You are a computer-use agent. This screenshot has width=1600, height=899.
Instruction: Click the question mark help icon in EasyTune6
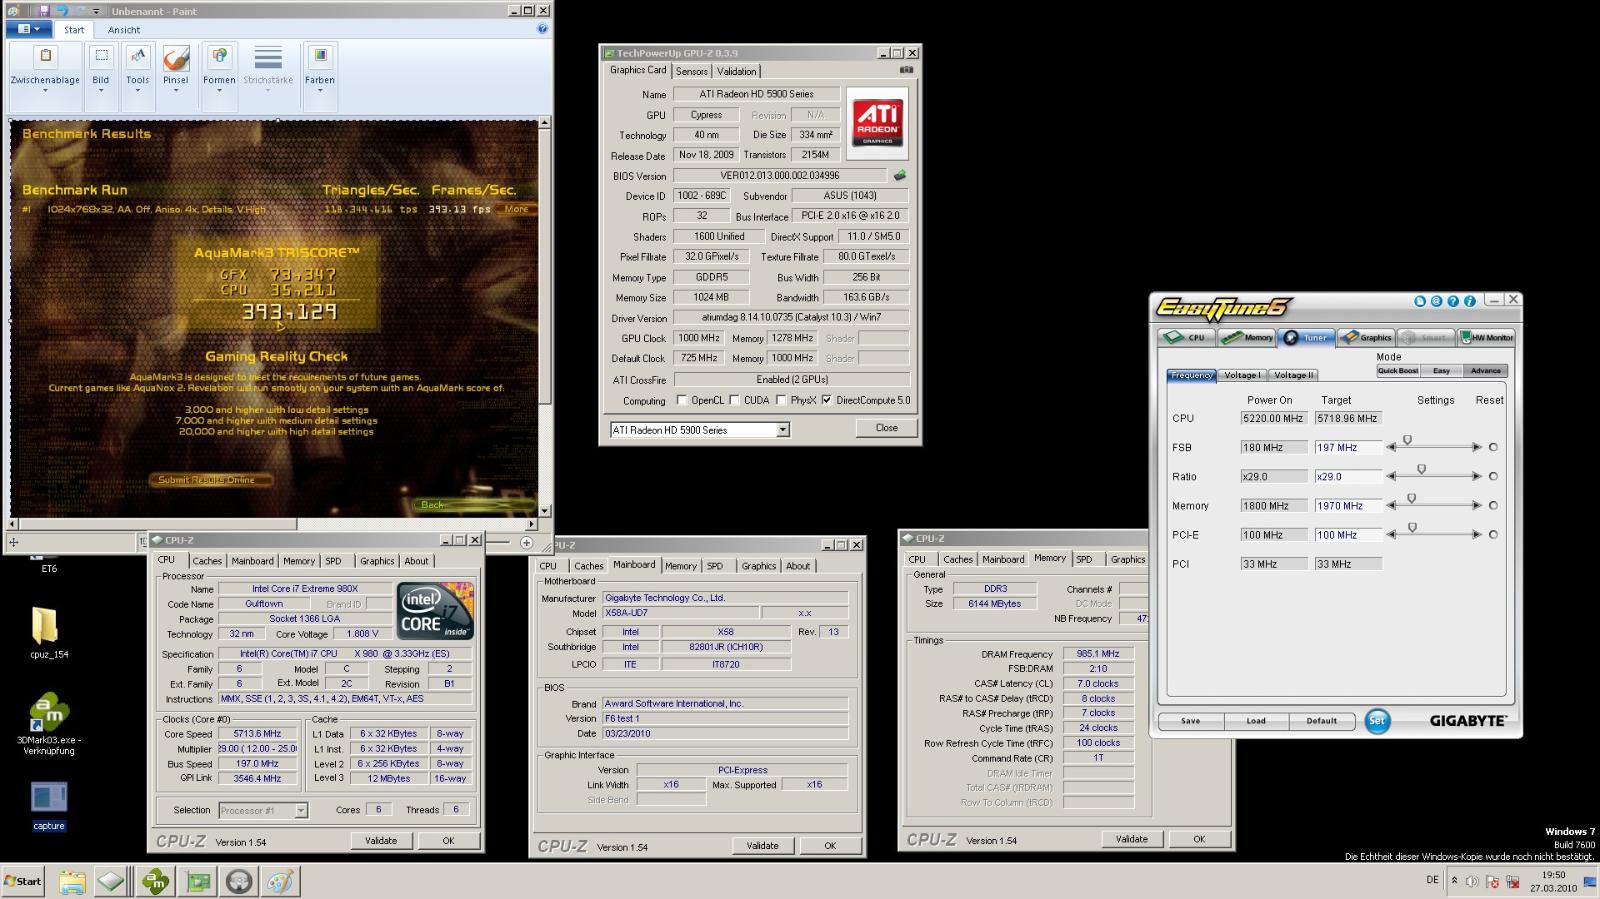tap(1453, 301)
